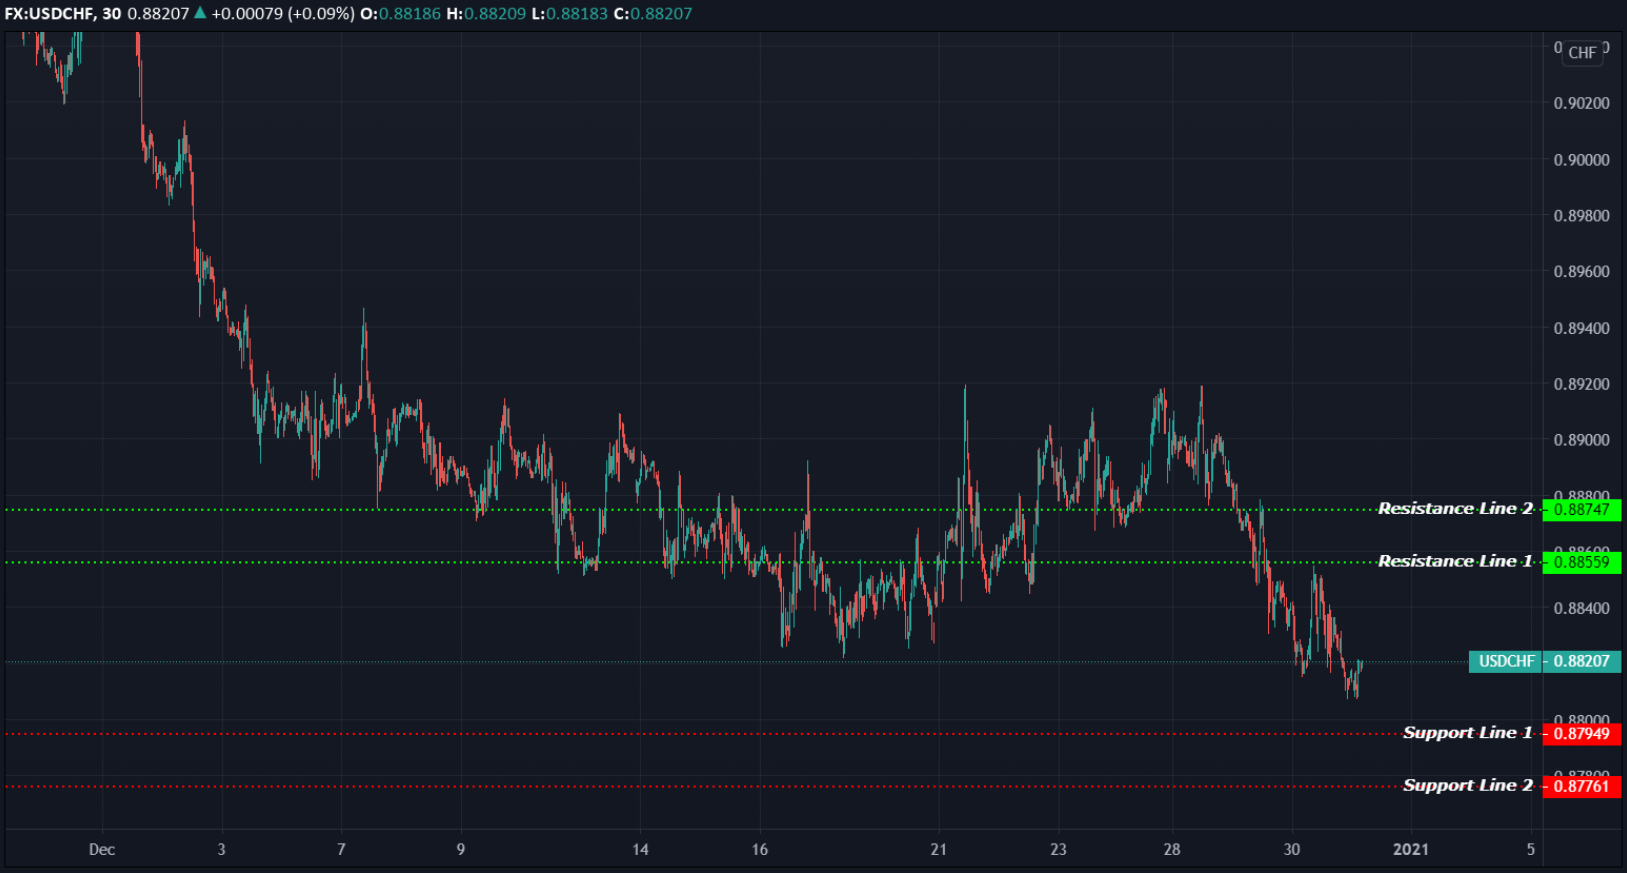This screenshot has width=1627, height=873.
Task: Click the red 0.87761 price tag
Action: point(1582,786)
